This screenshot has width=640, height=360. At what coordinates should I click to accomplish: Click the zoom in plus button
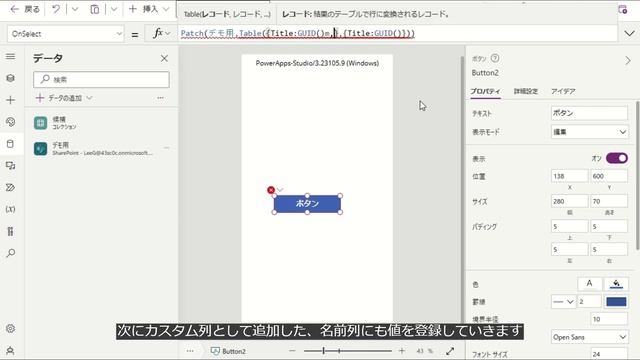coord(402,351)
